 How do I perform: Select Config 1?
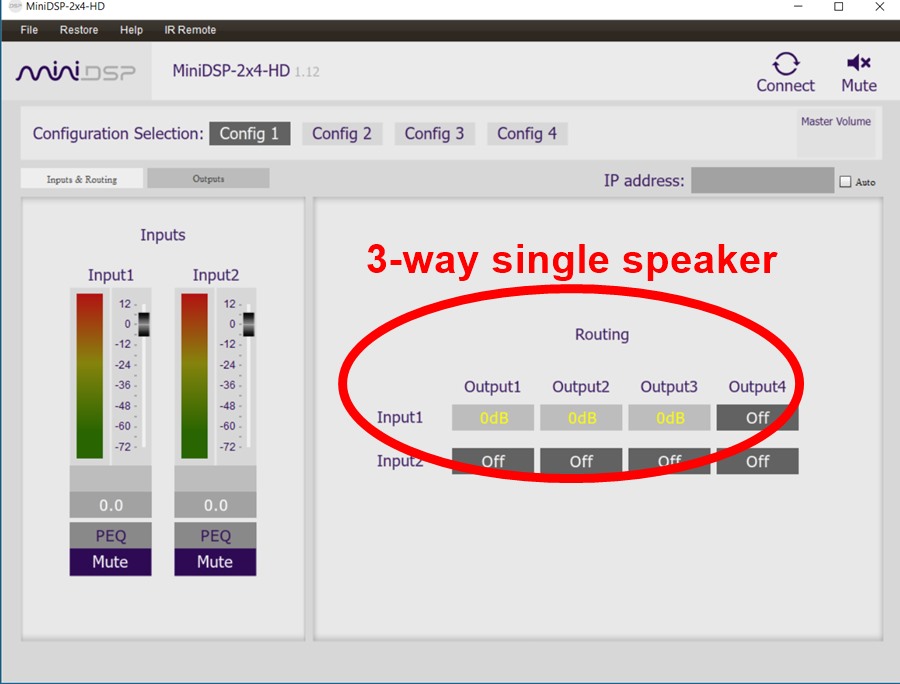pos(250,134)
